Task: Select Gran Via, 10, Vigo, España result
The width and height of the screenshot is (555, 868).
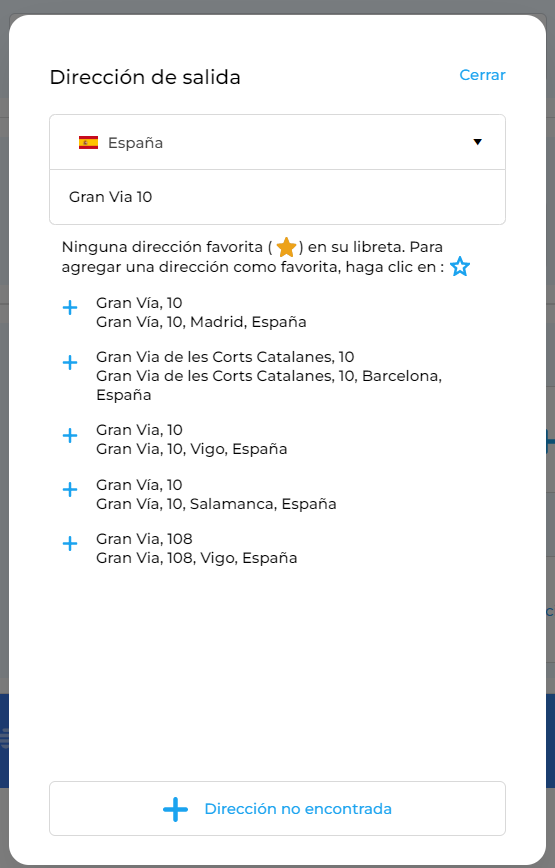Action: pos(191,440)
